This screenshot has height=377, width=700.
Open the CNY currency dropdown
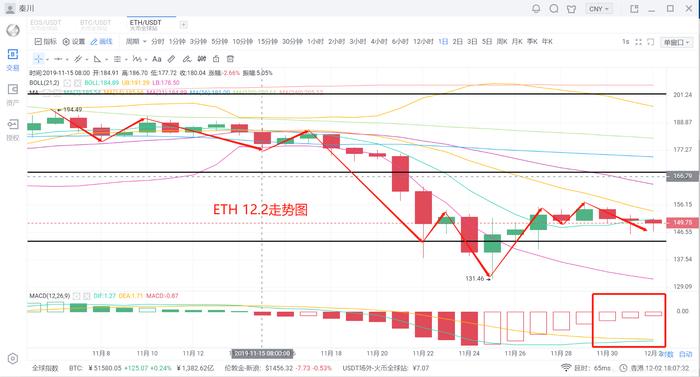click(599, 8)
